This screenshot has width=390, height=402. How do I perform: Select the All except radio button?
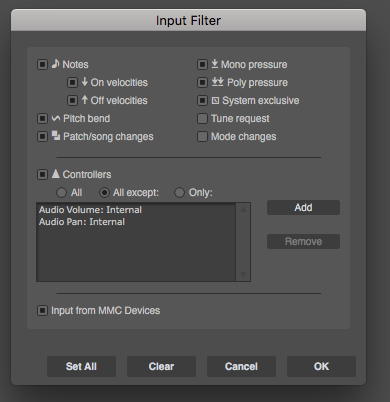[104, 192]
